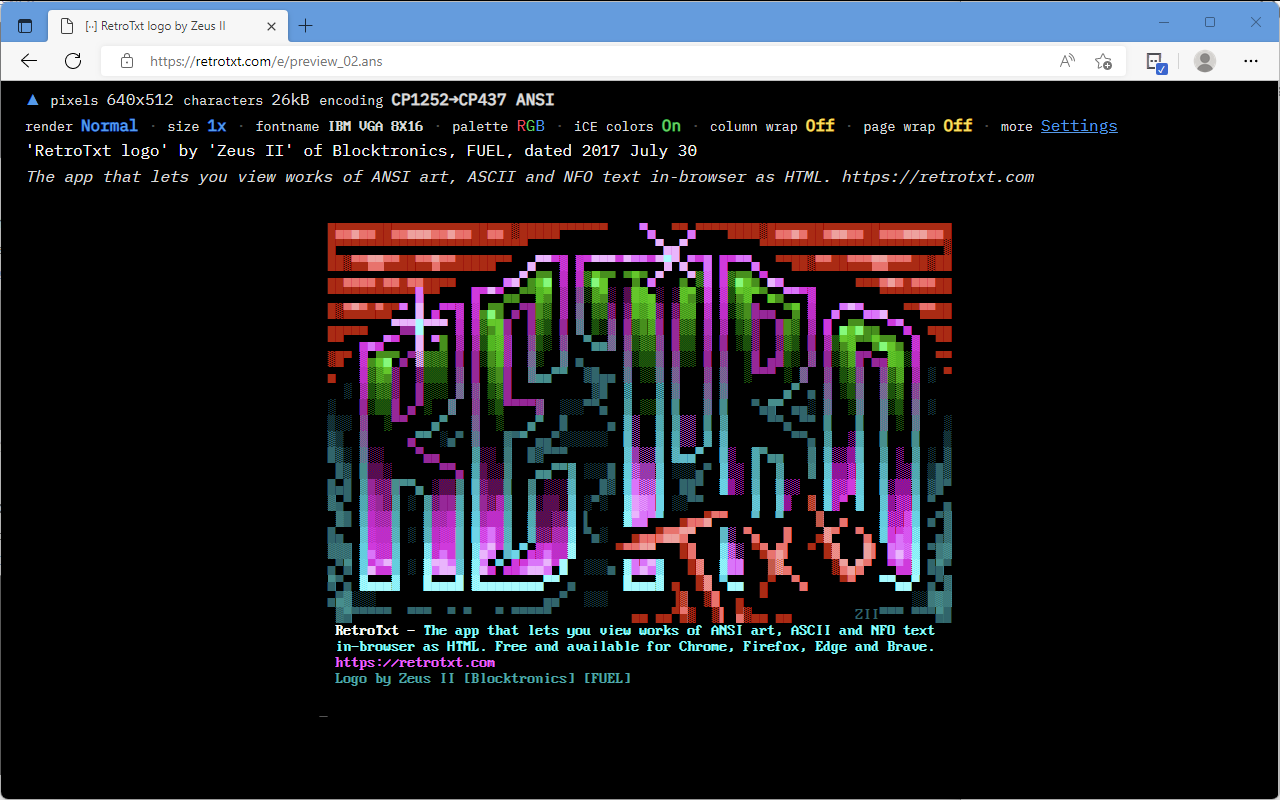Screen dimensions: 1280x800
Task: Open the browser profile avatar
Action: (x=1205, y=61)
